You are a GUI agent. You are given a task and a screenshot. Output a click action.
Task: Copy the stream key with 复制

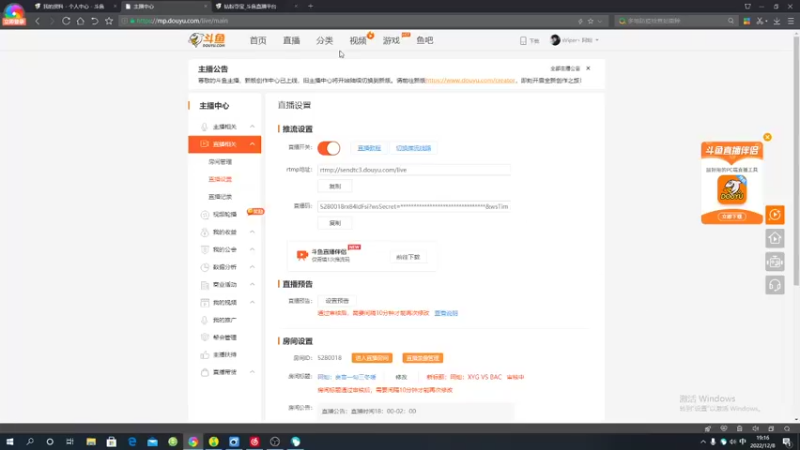pos(335,223)
